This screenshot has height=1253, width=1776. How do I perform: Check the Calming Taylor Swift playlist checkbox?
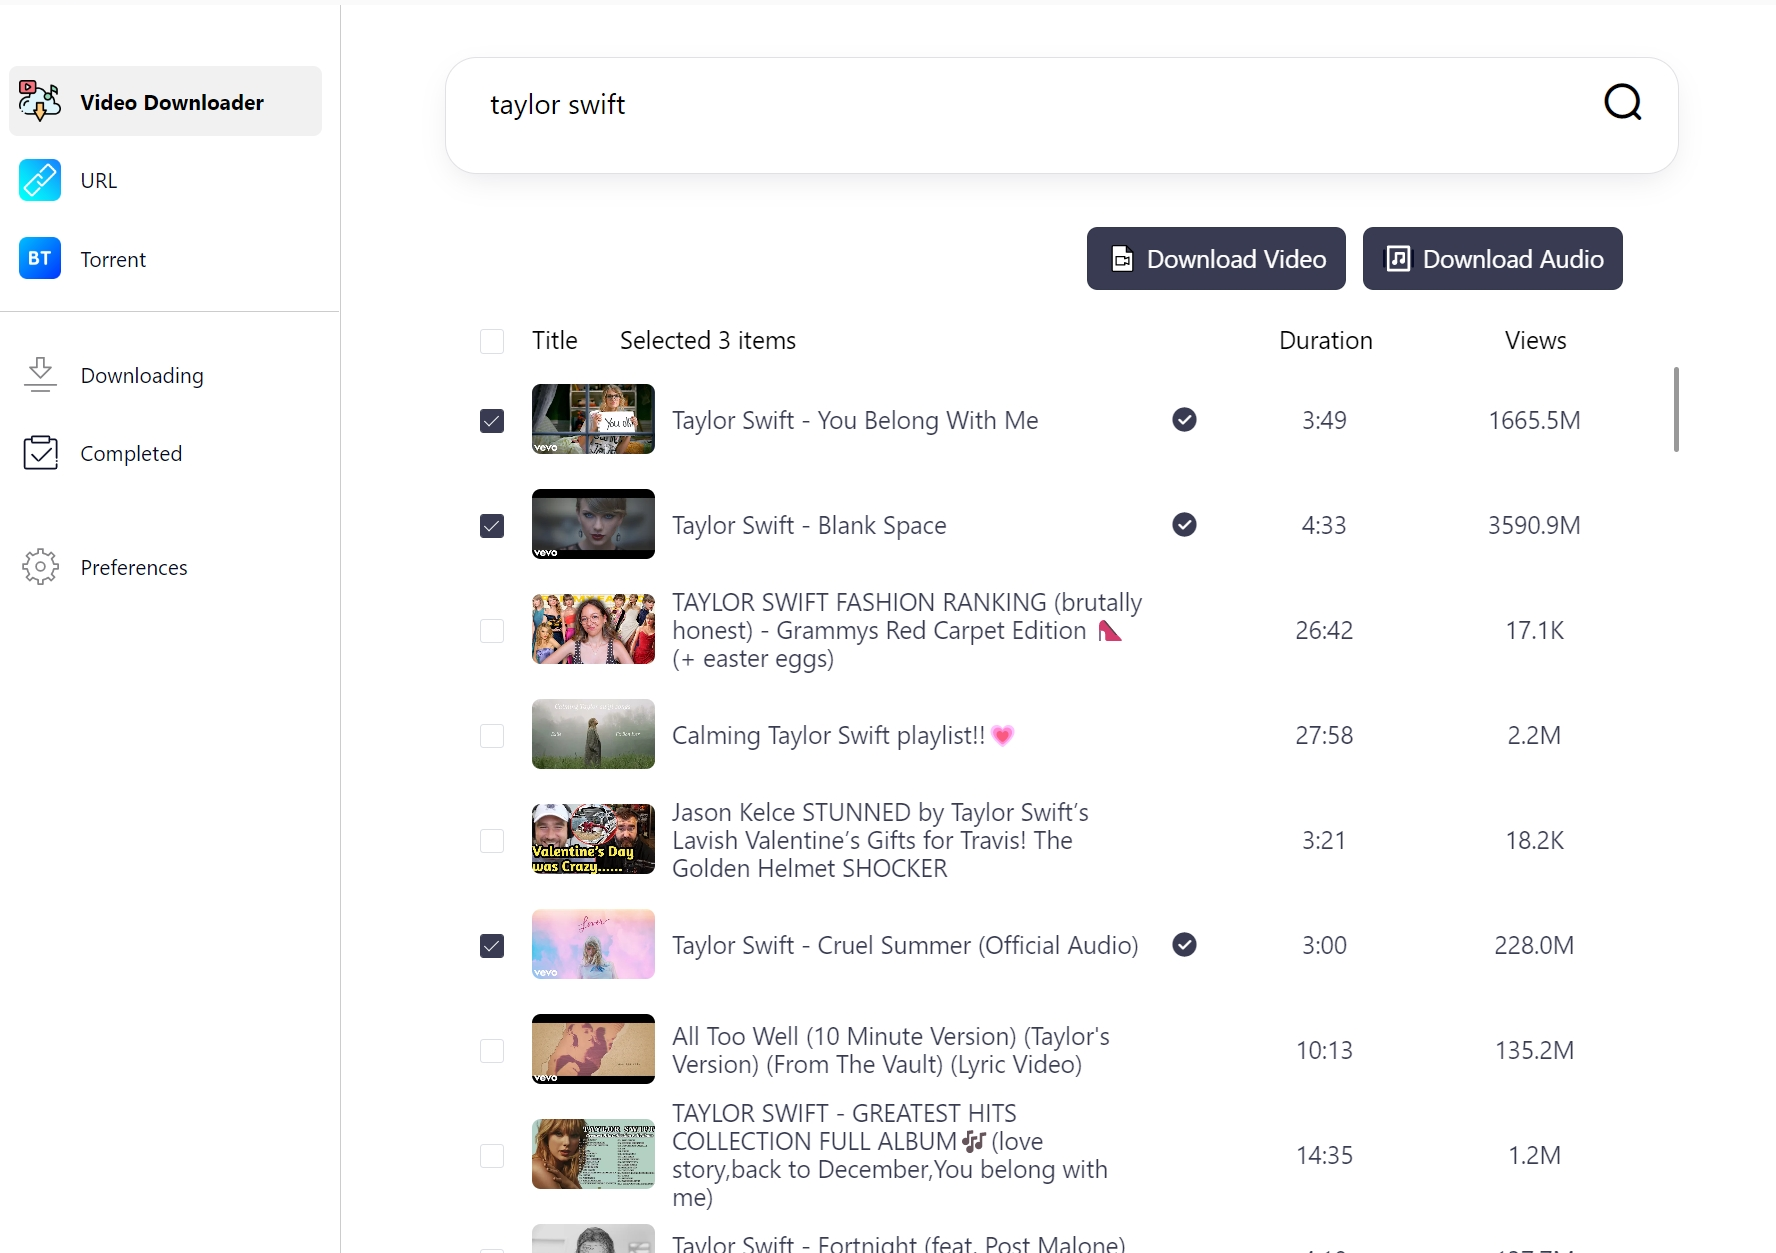tap(492, 736)
